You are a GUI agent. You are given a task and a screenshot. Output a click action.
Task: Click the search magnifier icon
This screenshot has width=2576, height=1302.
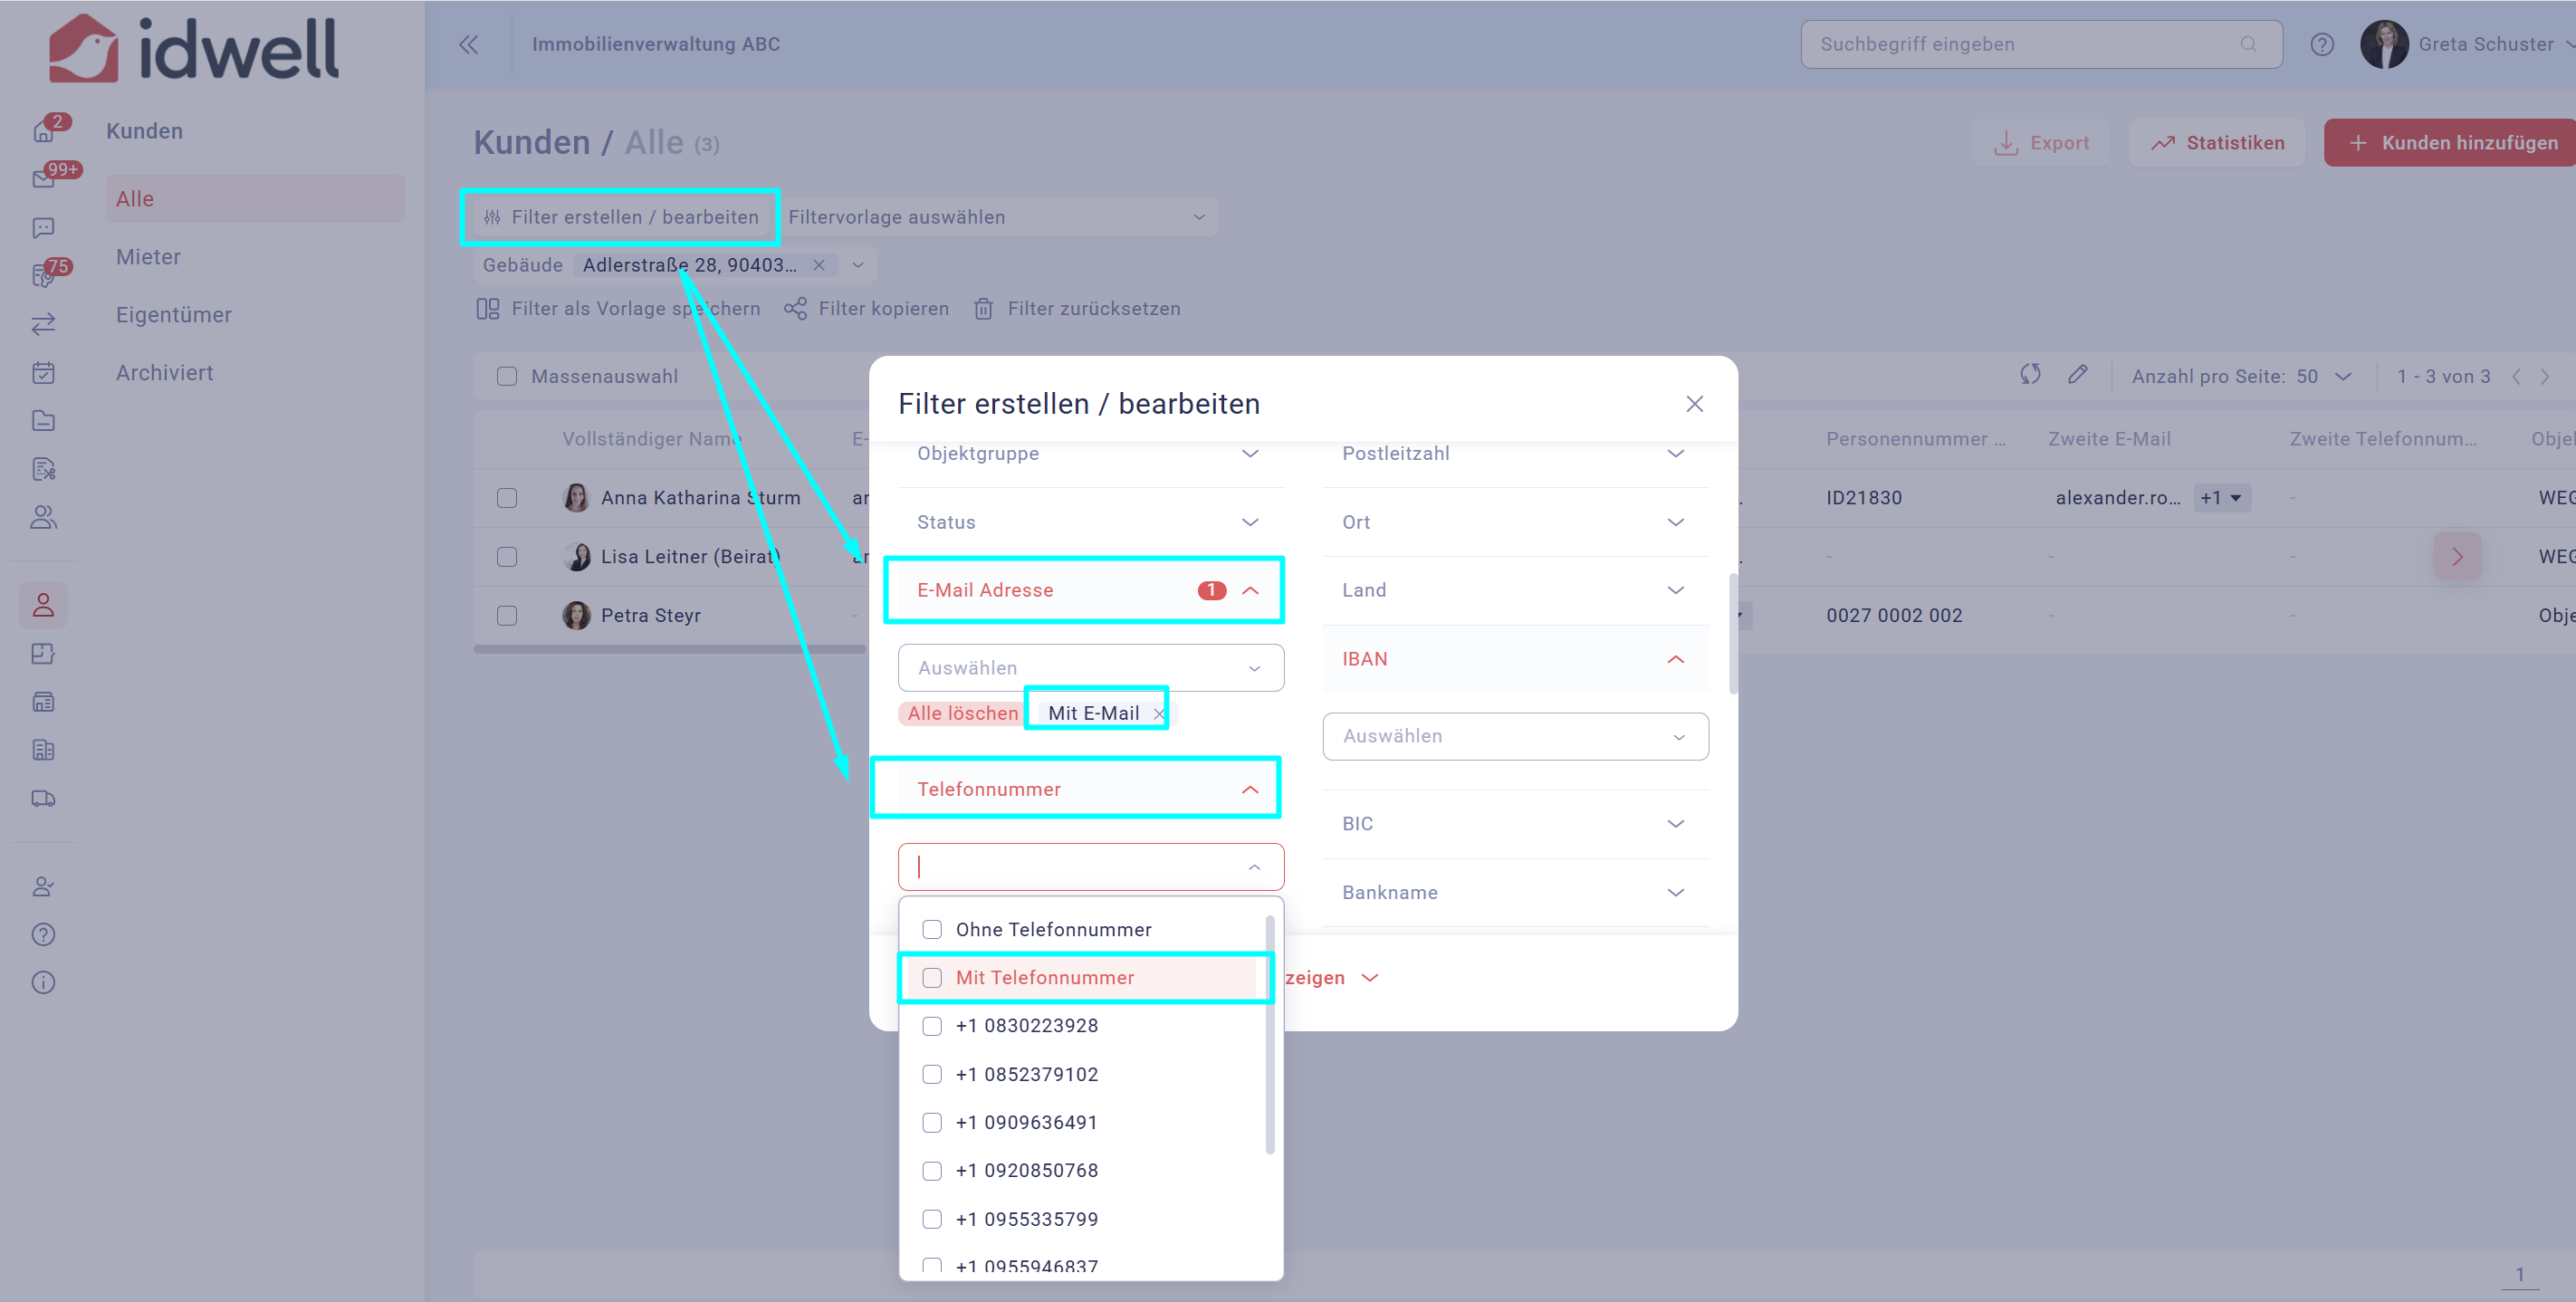pos(2248,44)
